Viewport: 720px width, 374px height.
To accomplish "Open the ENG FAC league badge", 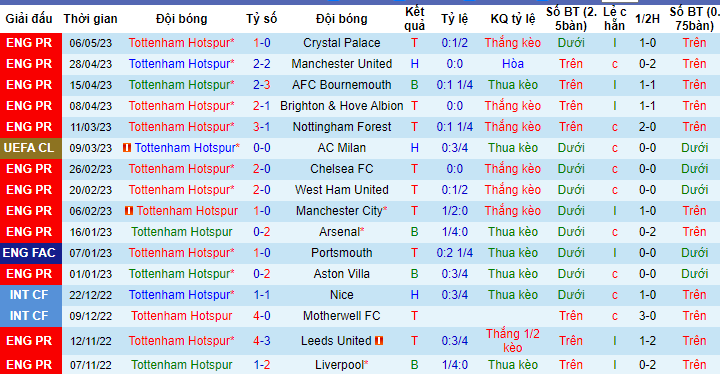I will [x=29, y=253].
